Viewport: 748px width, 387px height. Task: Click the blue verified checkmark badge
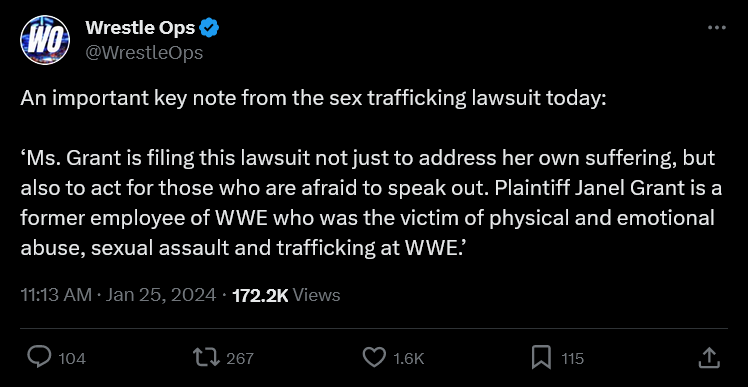coord(209,29)
